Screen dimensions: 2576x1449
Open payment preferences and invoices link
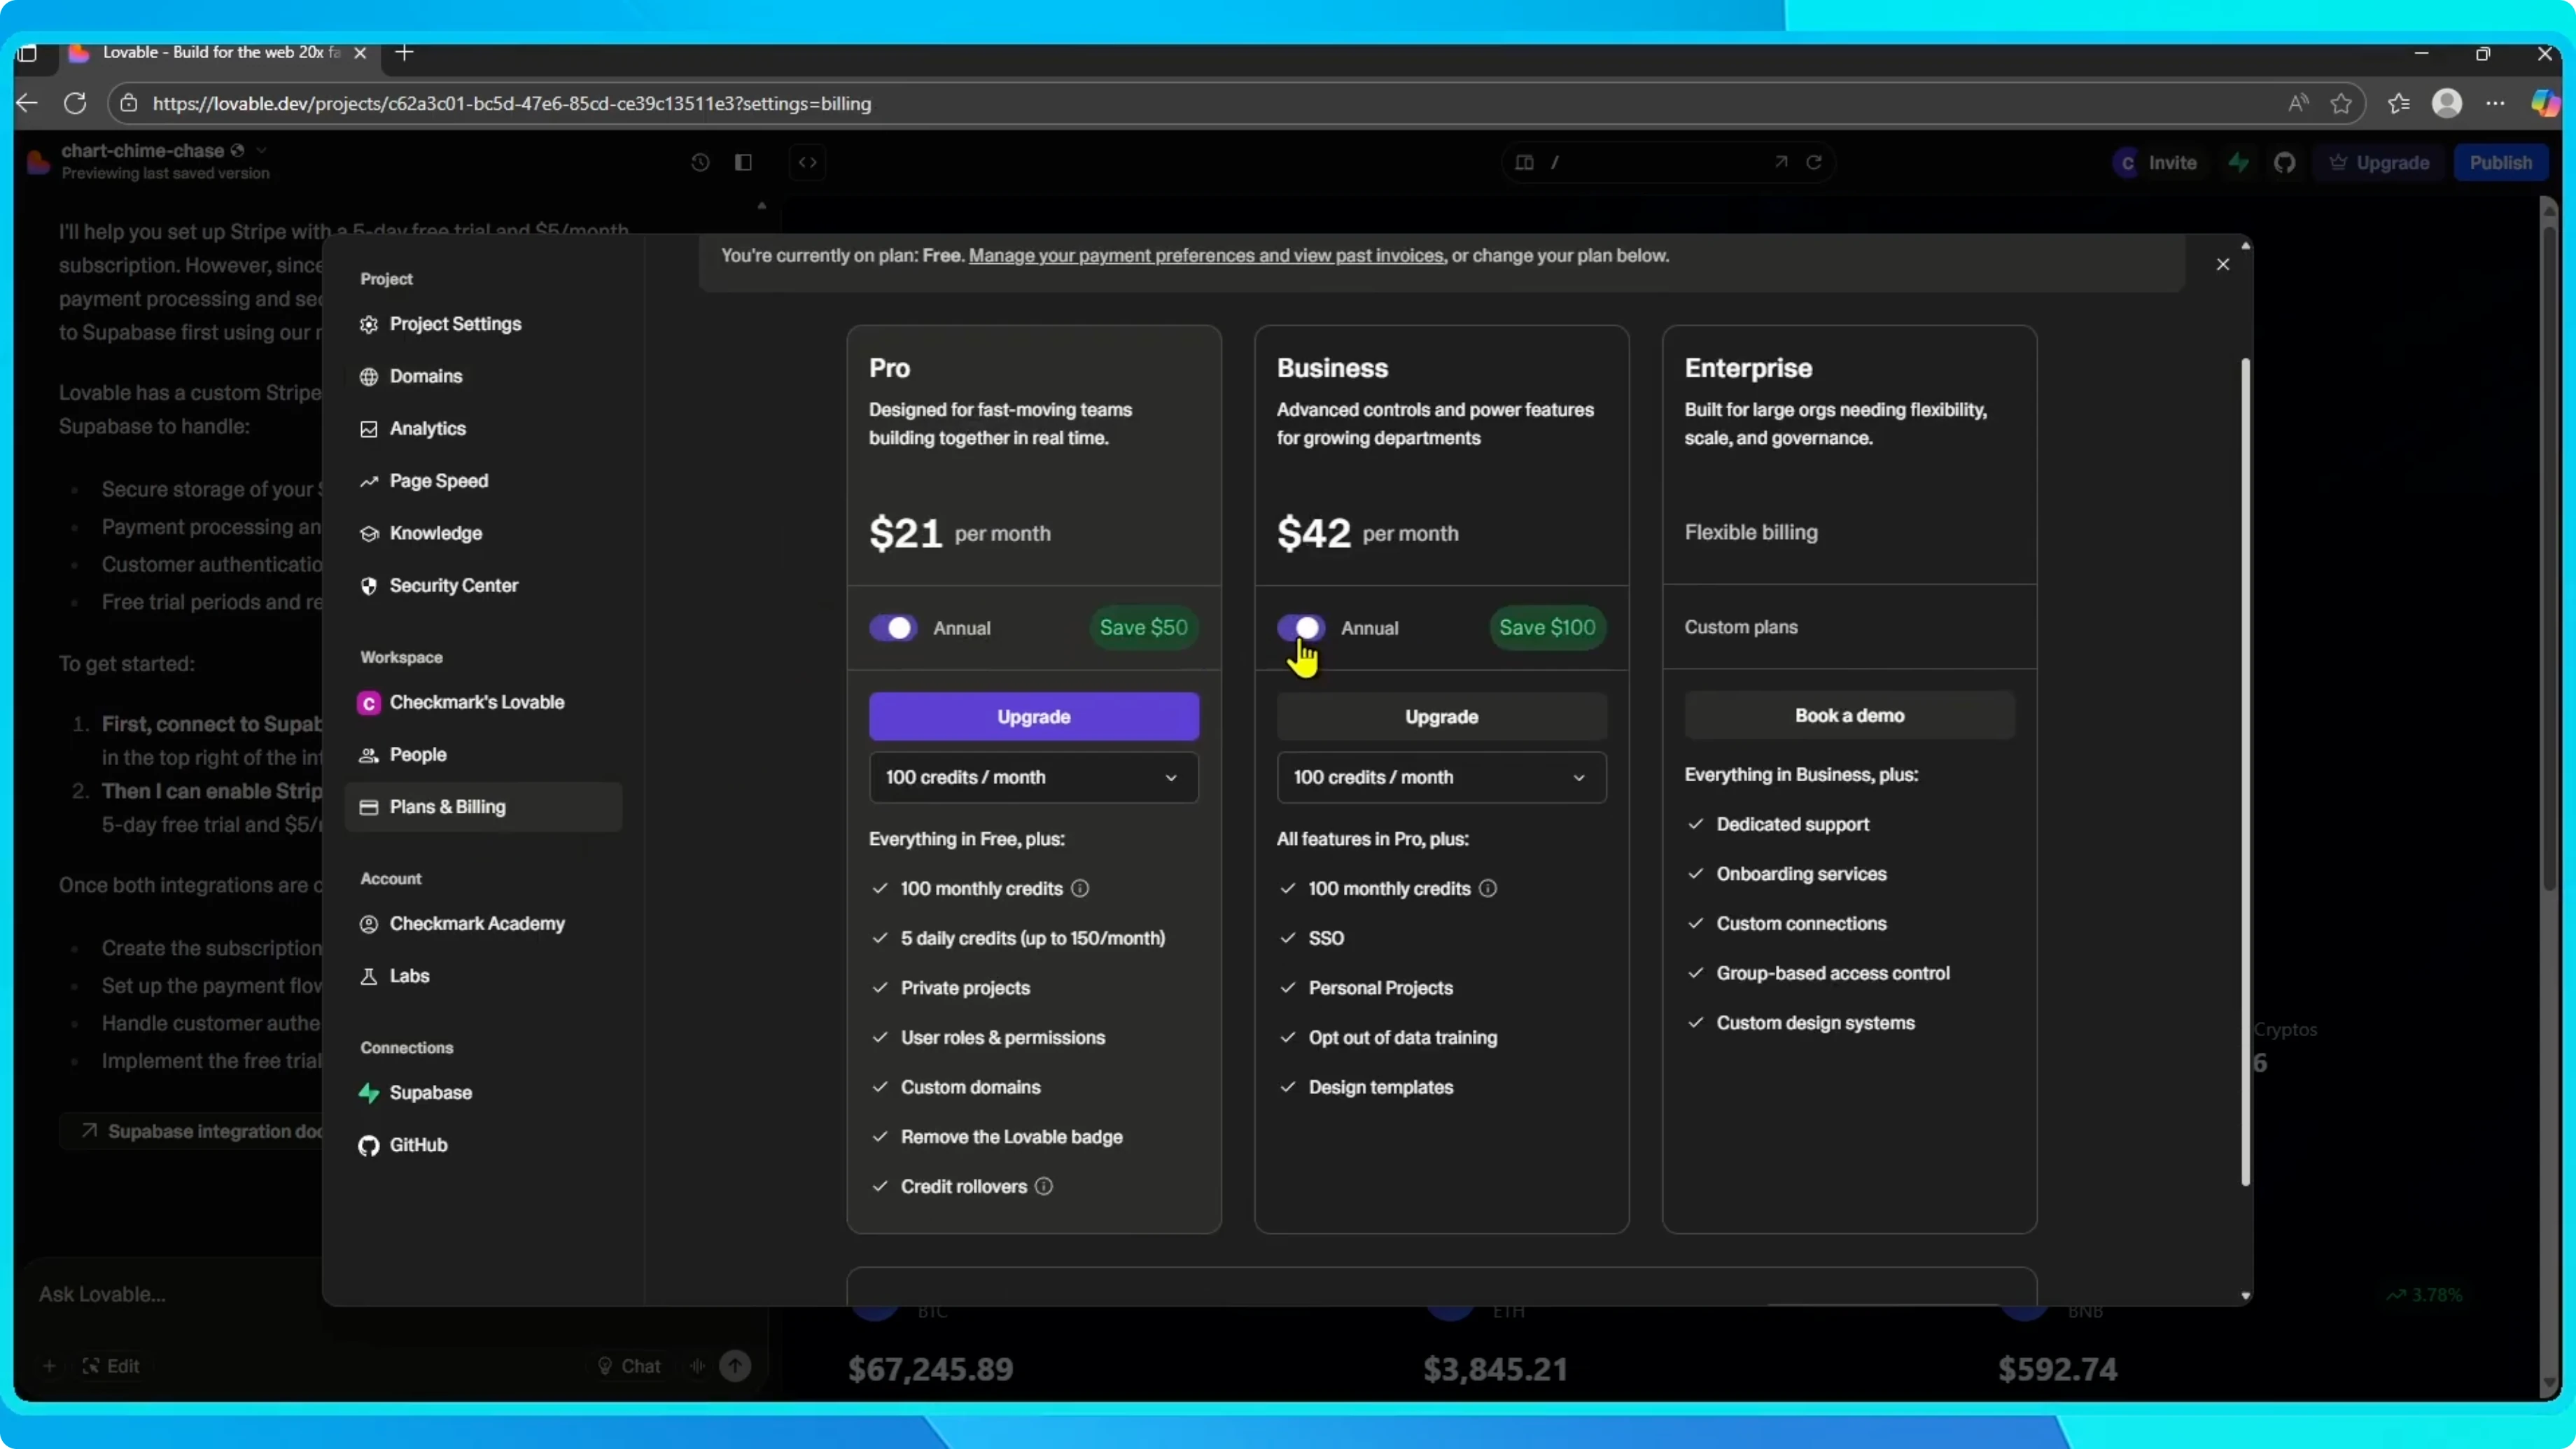click(x=1206, y=256)
